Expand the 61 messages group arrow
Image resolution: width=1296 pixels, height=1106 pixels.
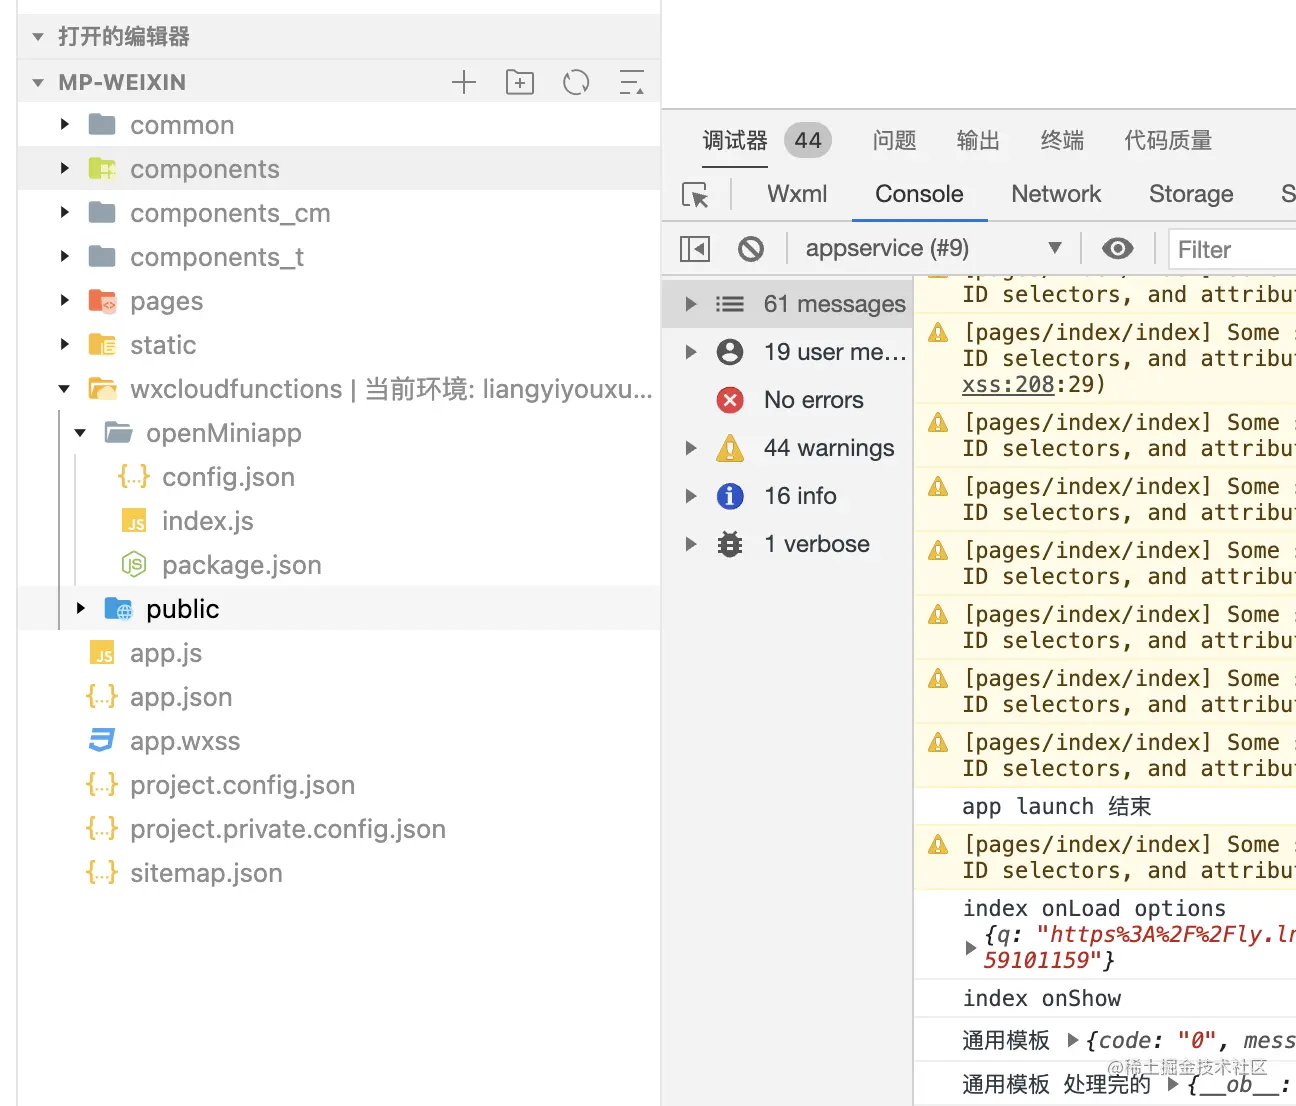(690, 304)
